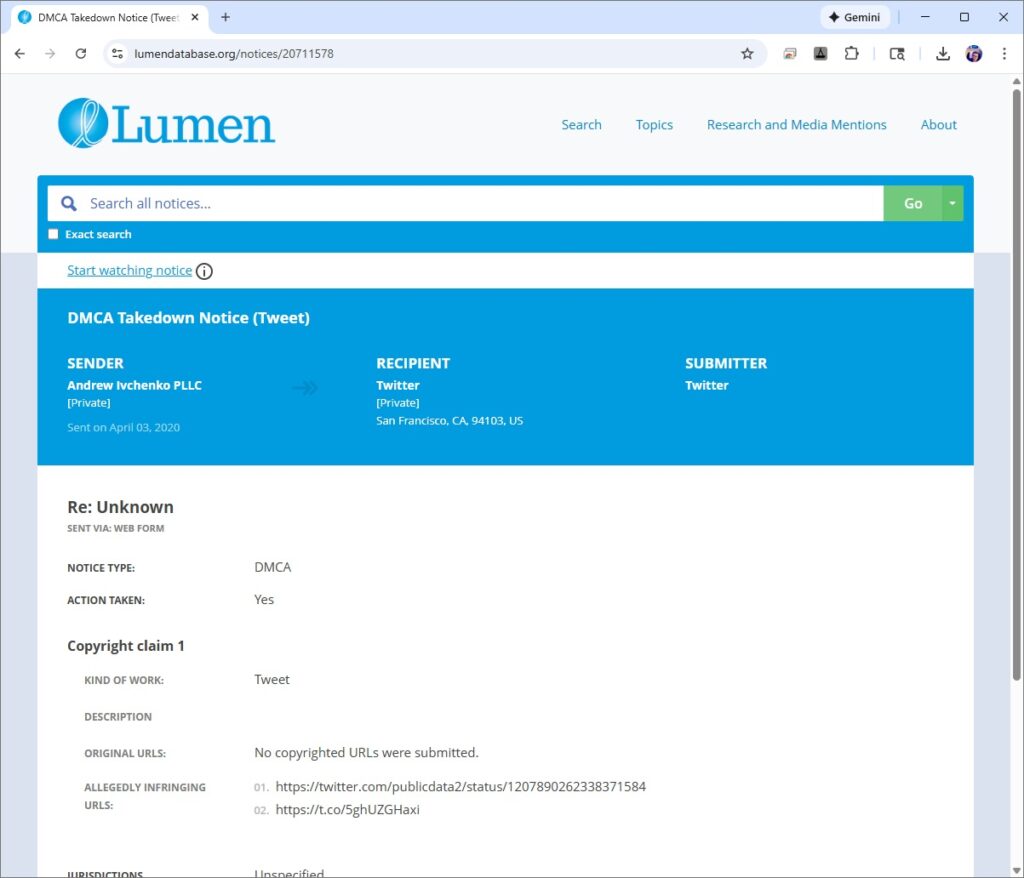This screenshot has width=1024, height=878.
Task: Open a new browser tab
Action: click(225, 17)
